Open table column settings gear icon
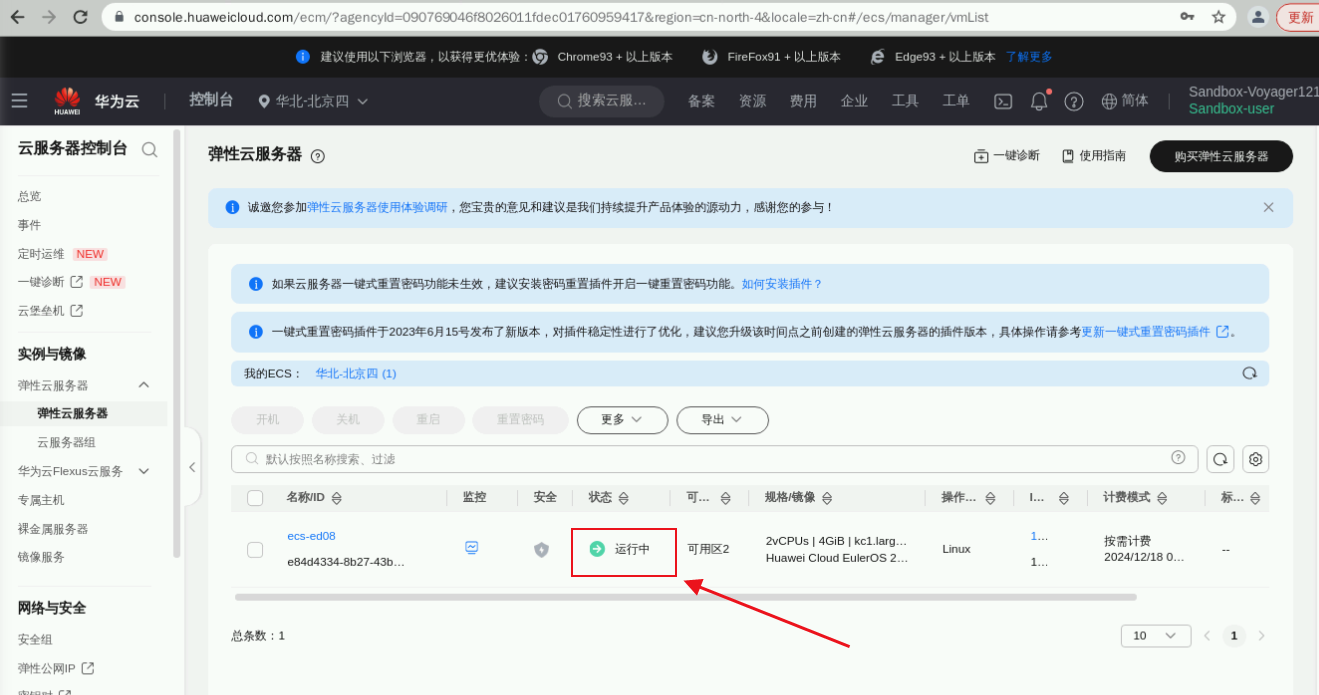Viewport: 1319px width, 695px height. pos(1256,459)
